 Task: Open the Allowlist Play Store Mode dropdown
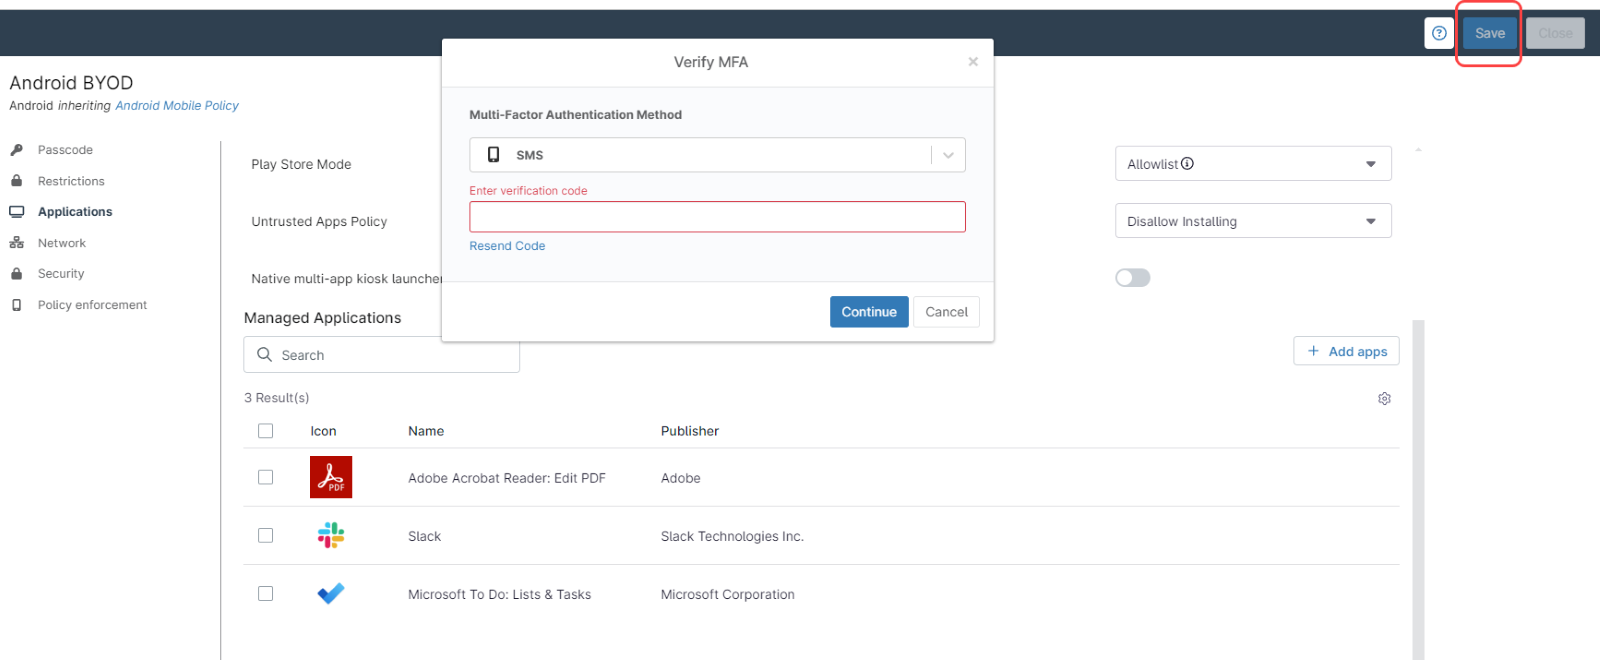[x=1253, y=164]
